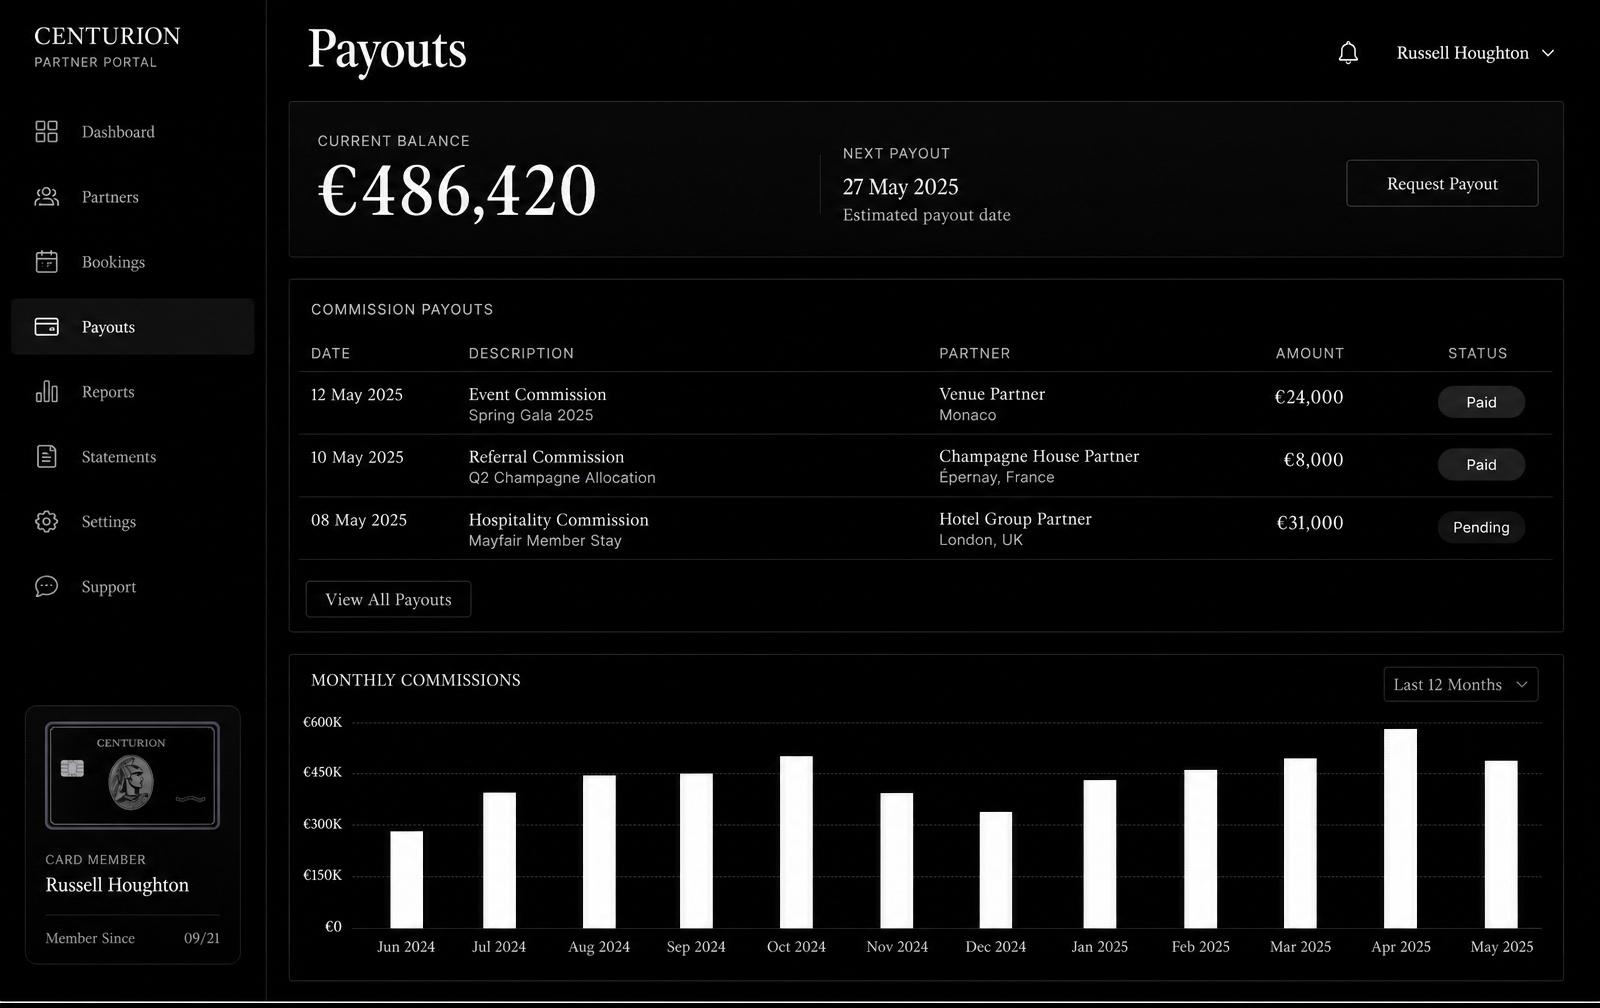Click the Centurion card thumbnail

[x=132, y=775]
